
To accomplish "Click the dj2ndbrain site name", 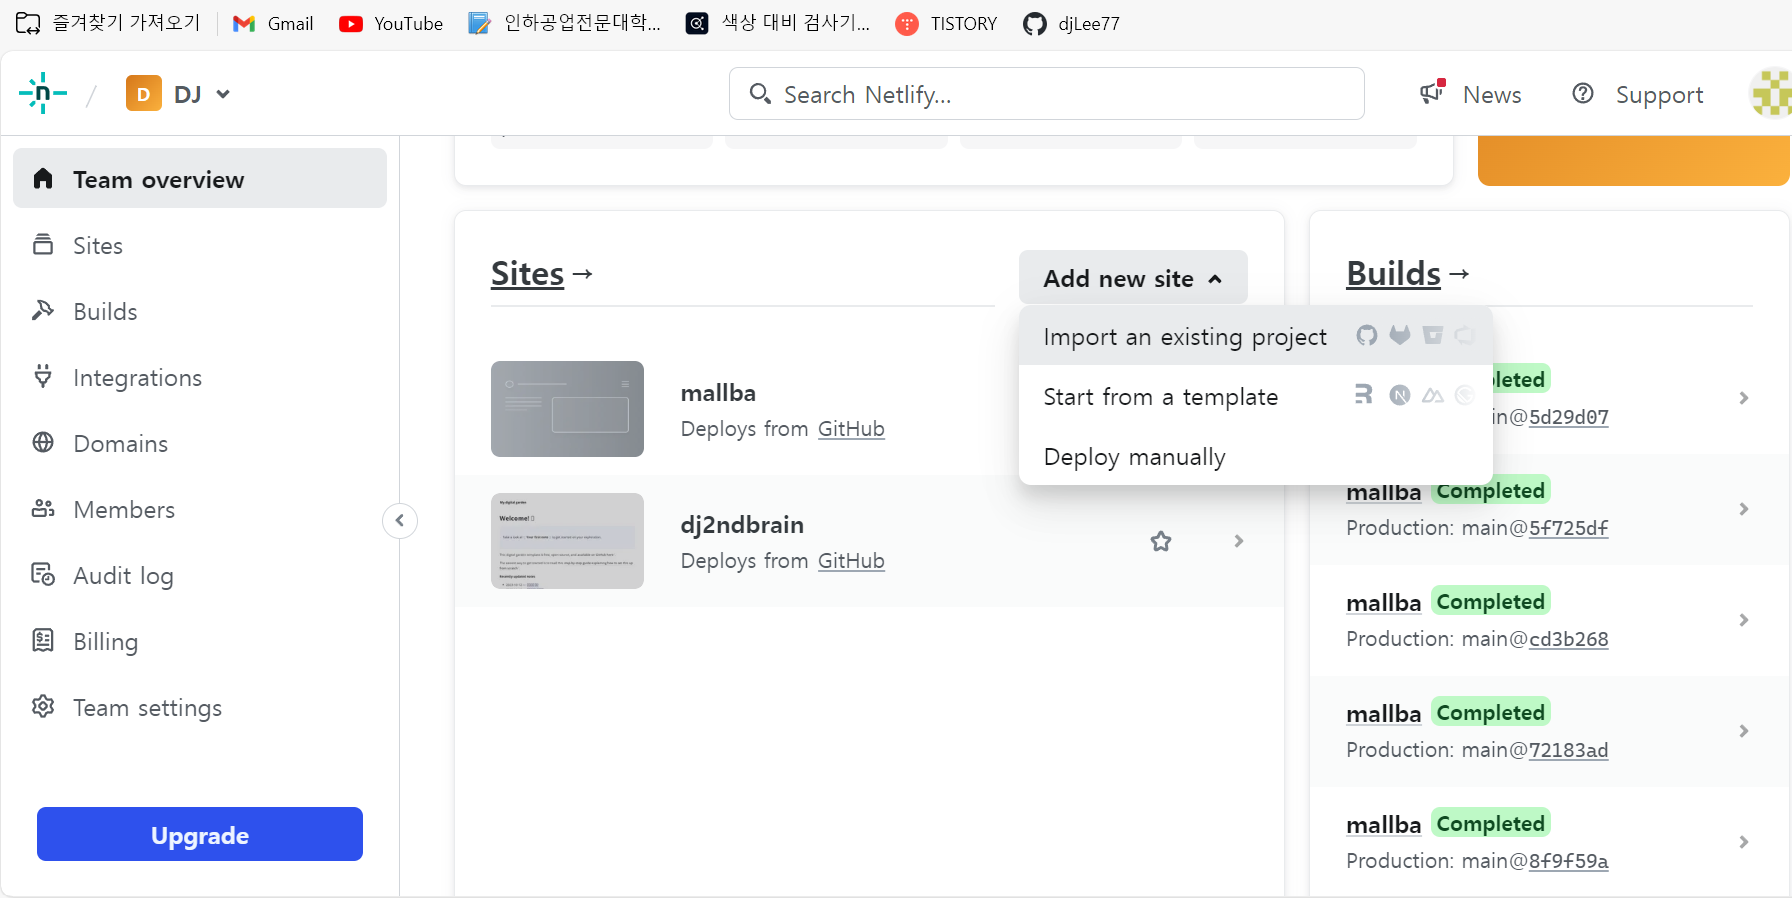I will coord(742,525).
